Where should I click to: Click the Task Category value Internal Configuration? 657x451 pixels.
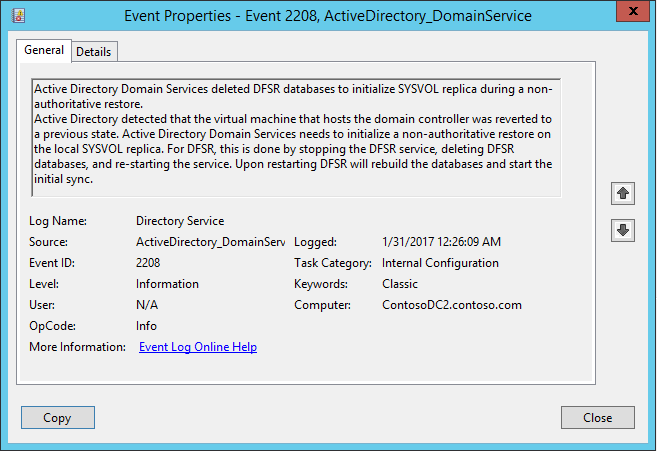tap(440, 263)
